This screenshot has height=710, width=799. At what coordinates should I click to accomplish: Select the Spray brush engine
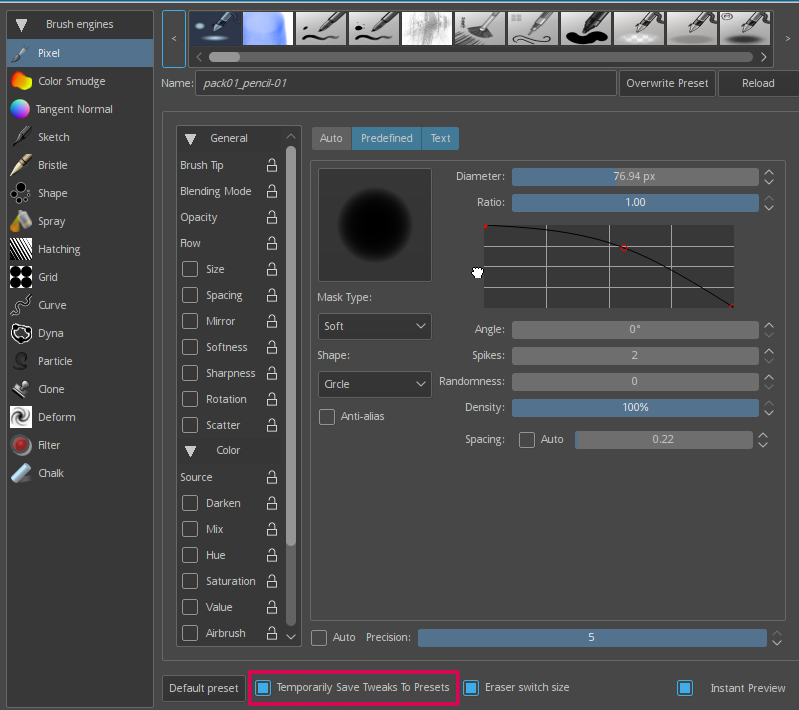(51, 221)
